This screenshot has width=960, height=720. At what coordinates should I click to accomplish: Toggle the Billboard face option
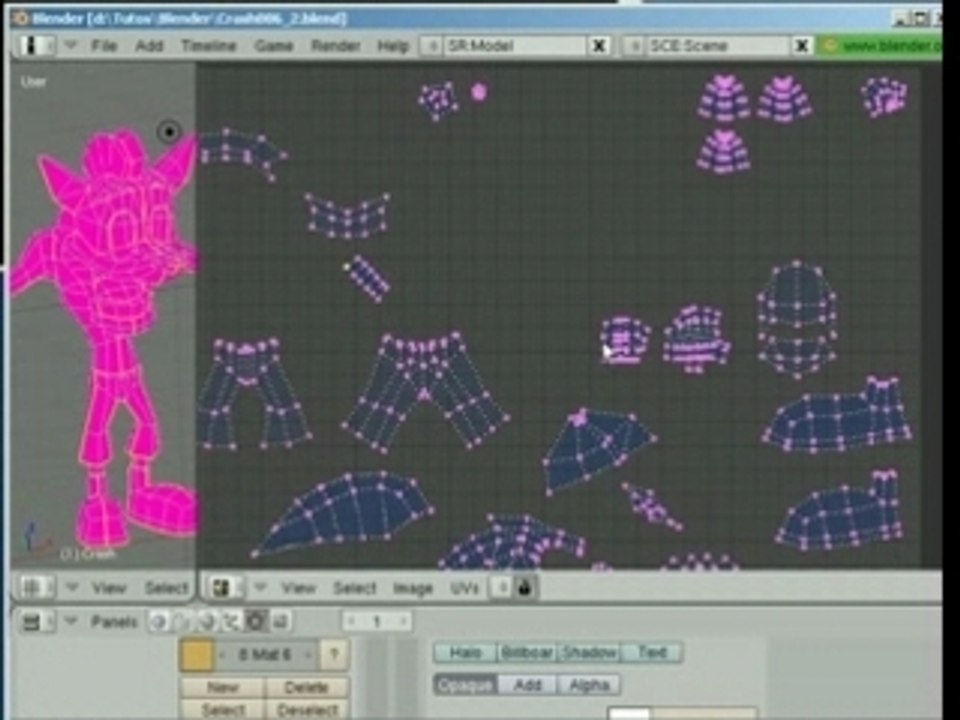527,653
